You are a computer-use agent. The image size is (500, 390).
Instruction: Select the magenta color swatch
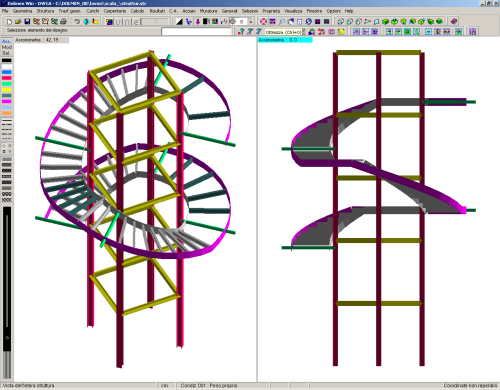coord(7,101)
